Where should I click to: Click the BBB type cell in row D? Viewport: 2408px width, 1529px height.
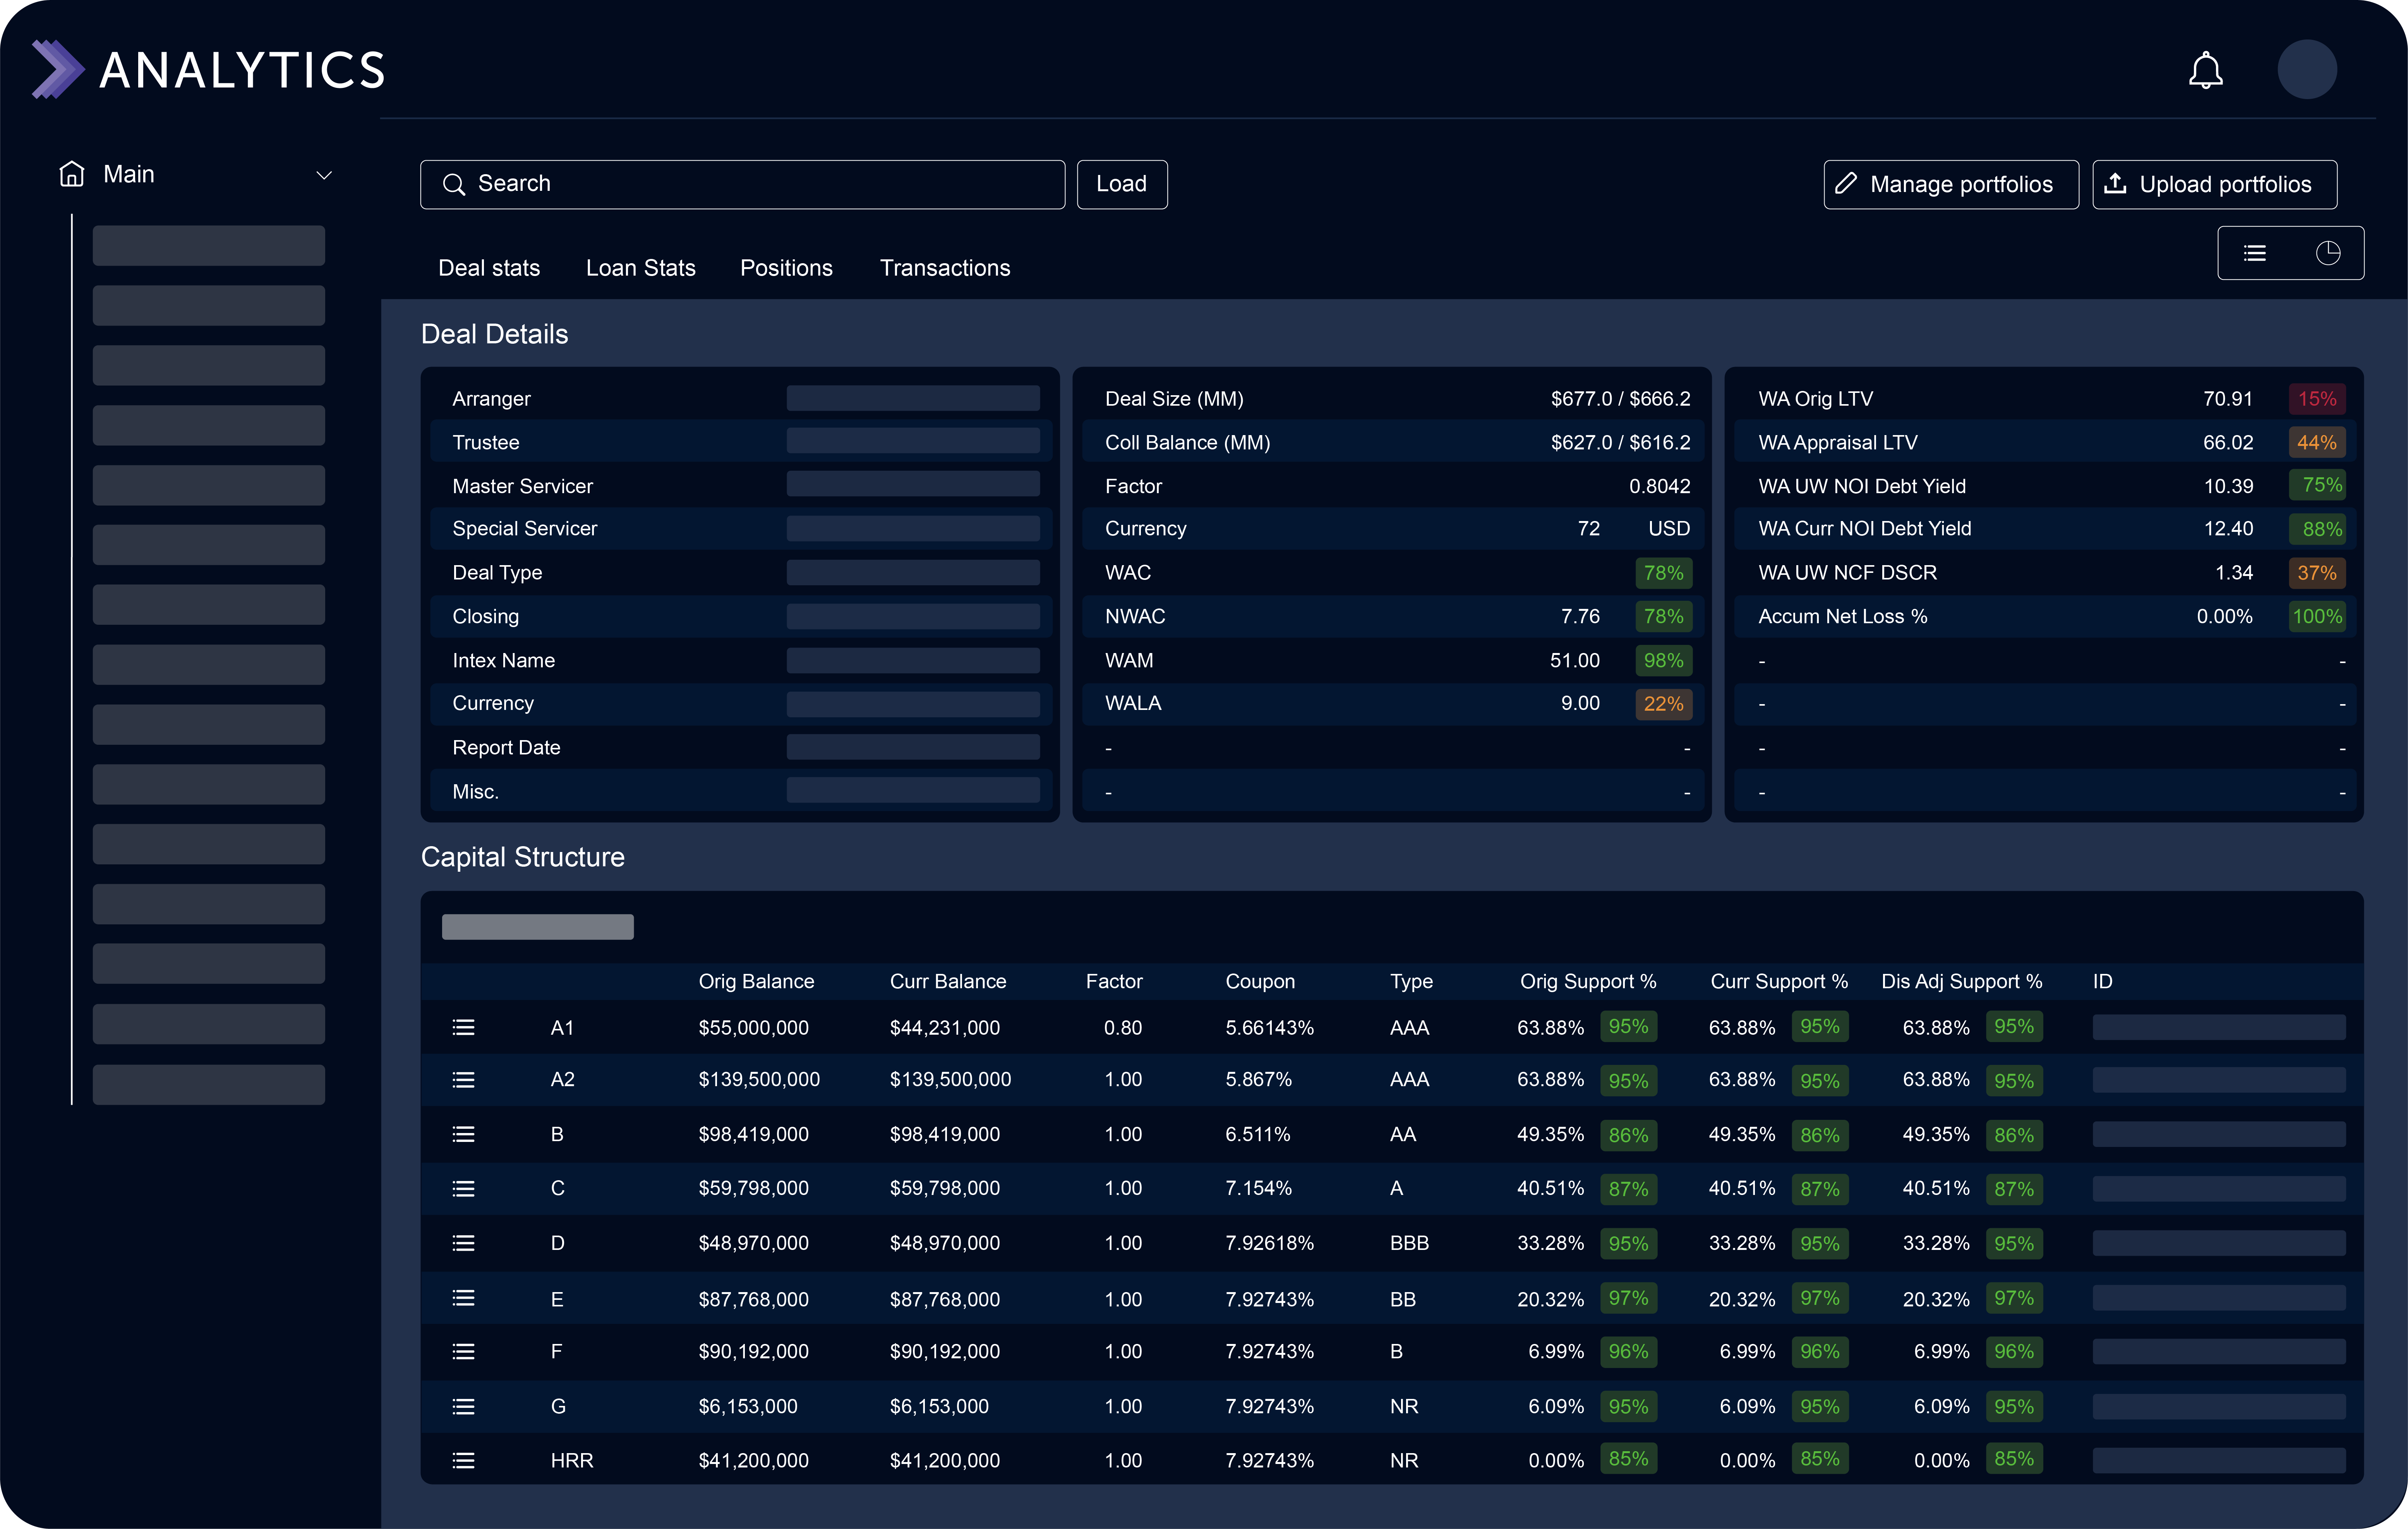(1409, 1243)
